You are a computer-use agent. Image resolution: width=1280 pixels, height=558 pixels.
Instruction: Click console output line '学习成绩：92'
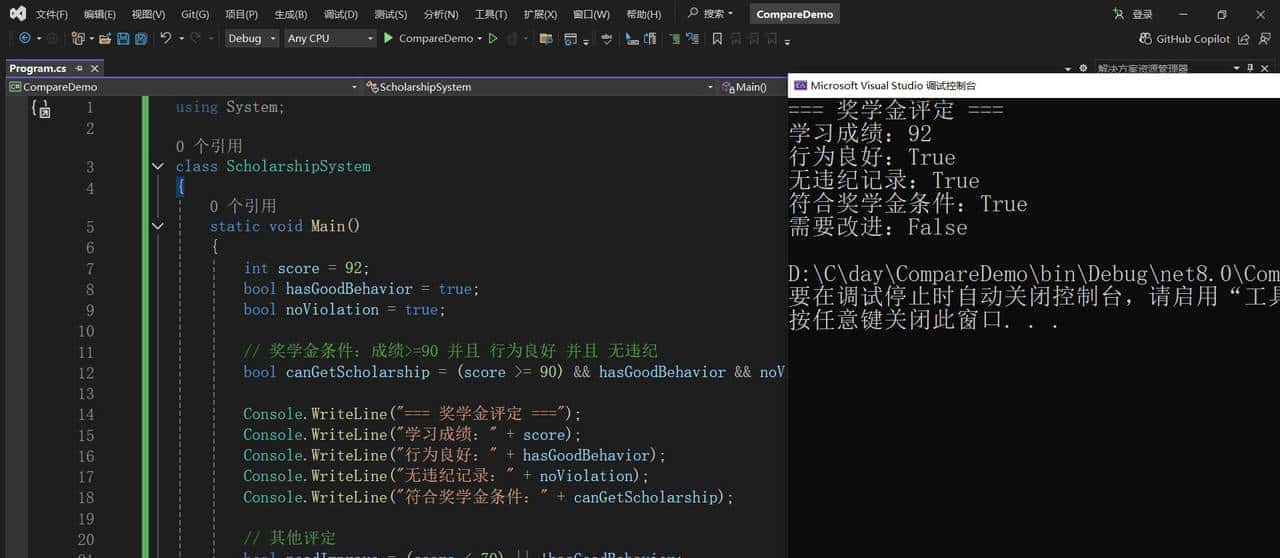click(860, 134)
